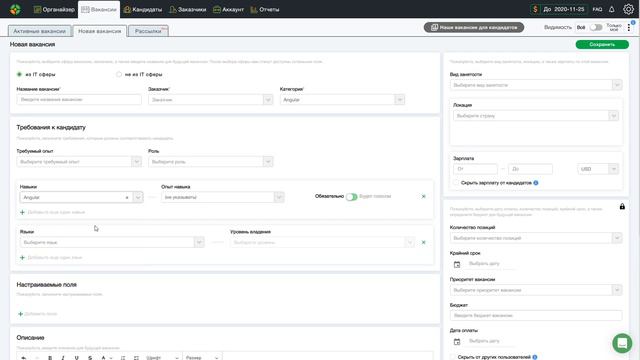This screenshot has height=360, width=640.
Task: Toggle underline in description editor
Action: click(x=76, y=358)
